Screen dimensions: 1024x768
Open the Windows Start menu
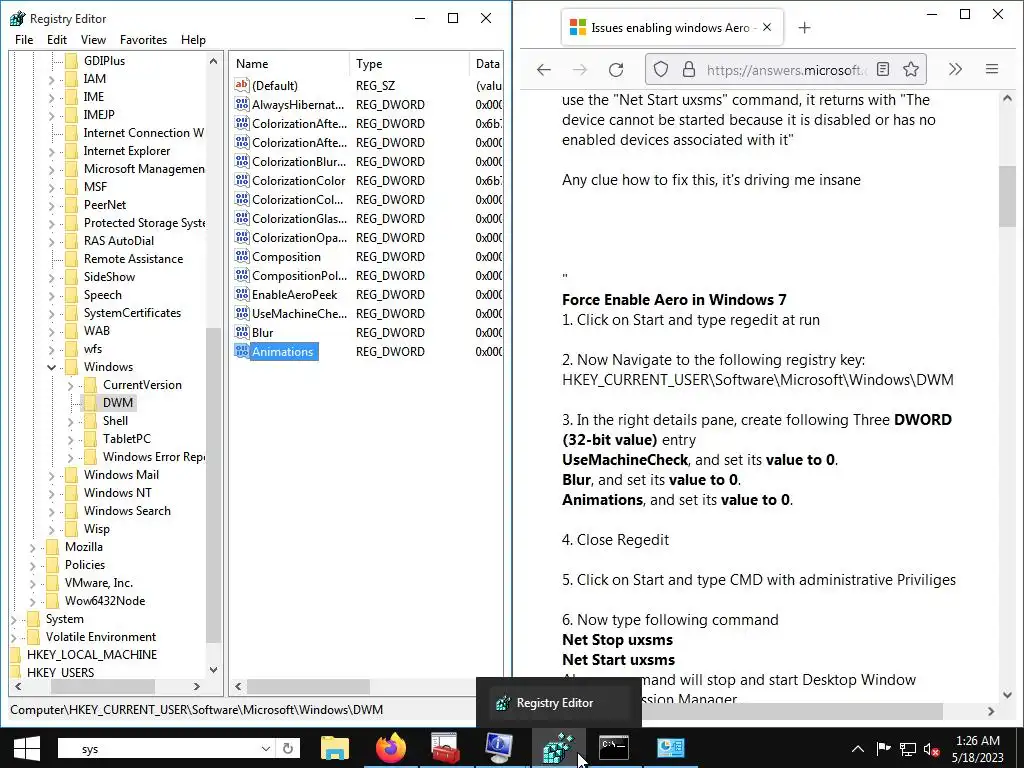click(26, 748)
